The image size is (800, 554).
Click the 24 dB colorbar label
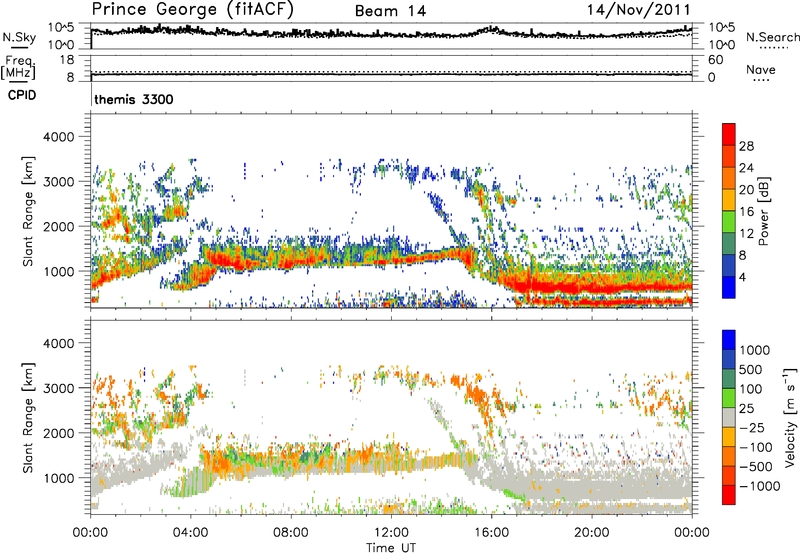[746, 168]
